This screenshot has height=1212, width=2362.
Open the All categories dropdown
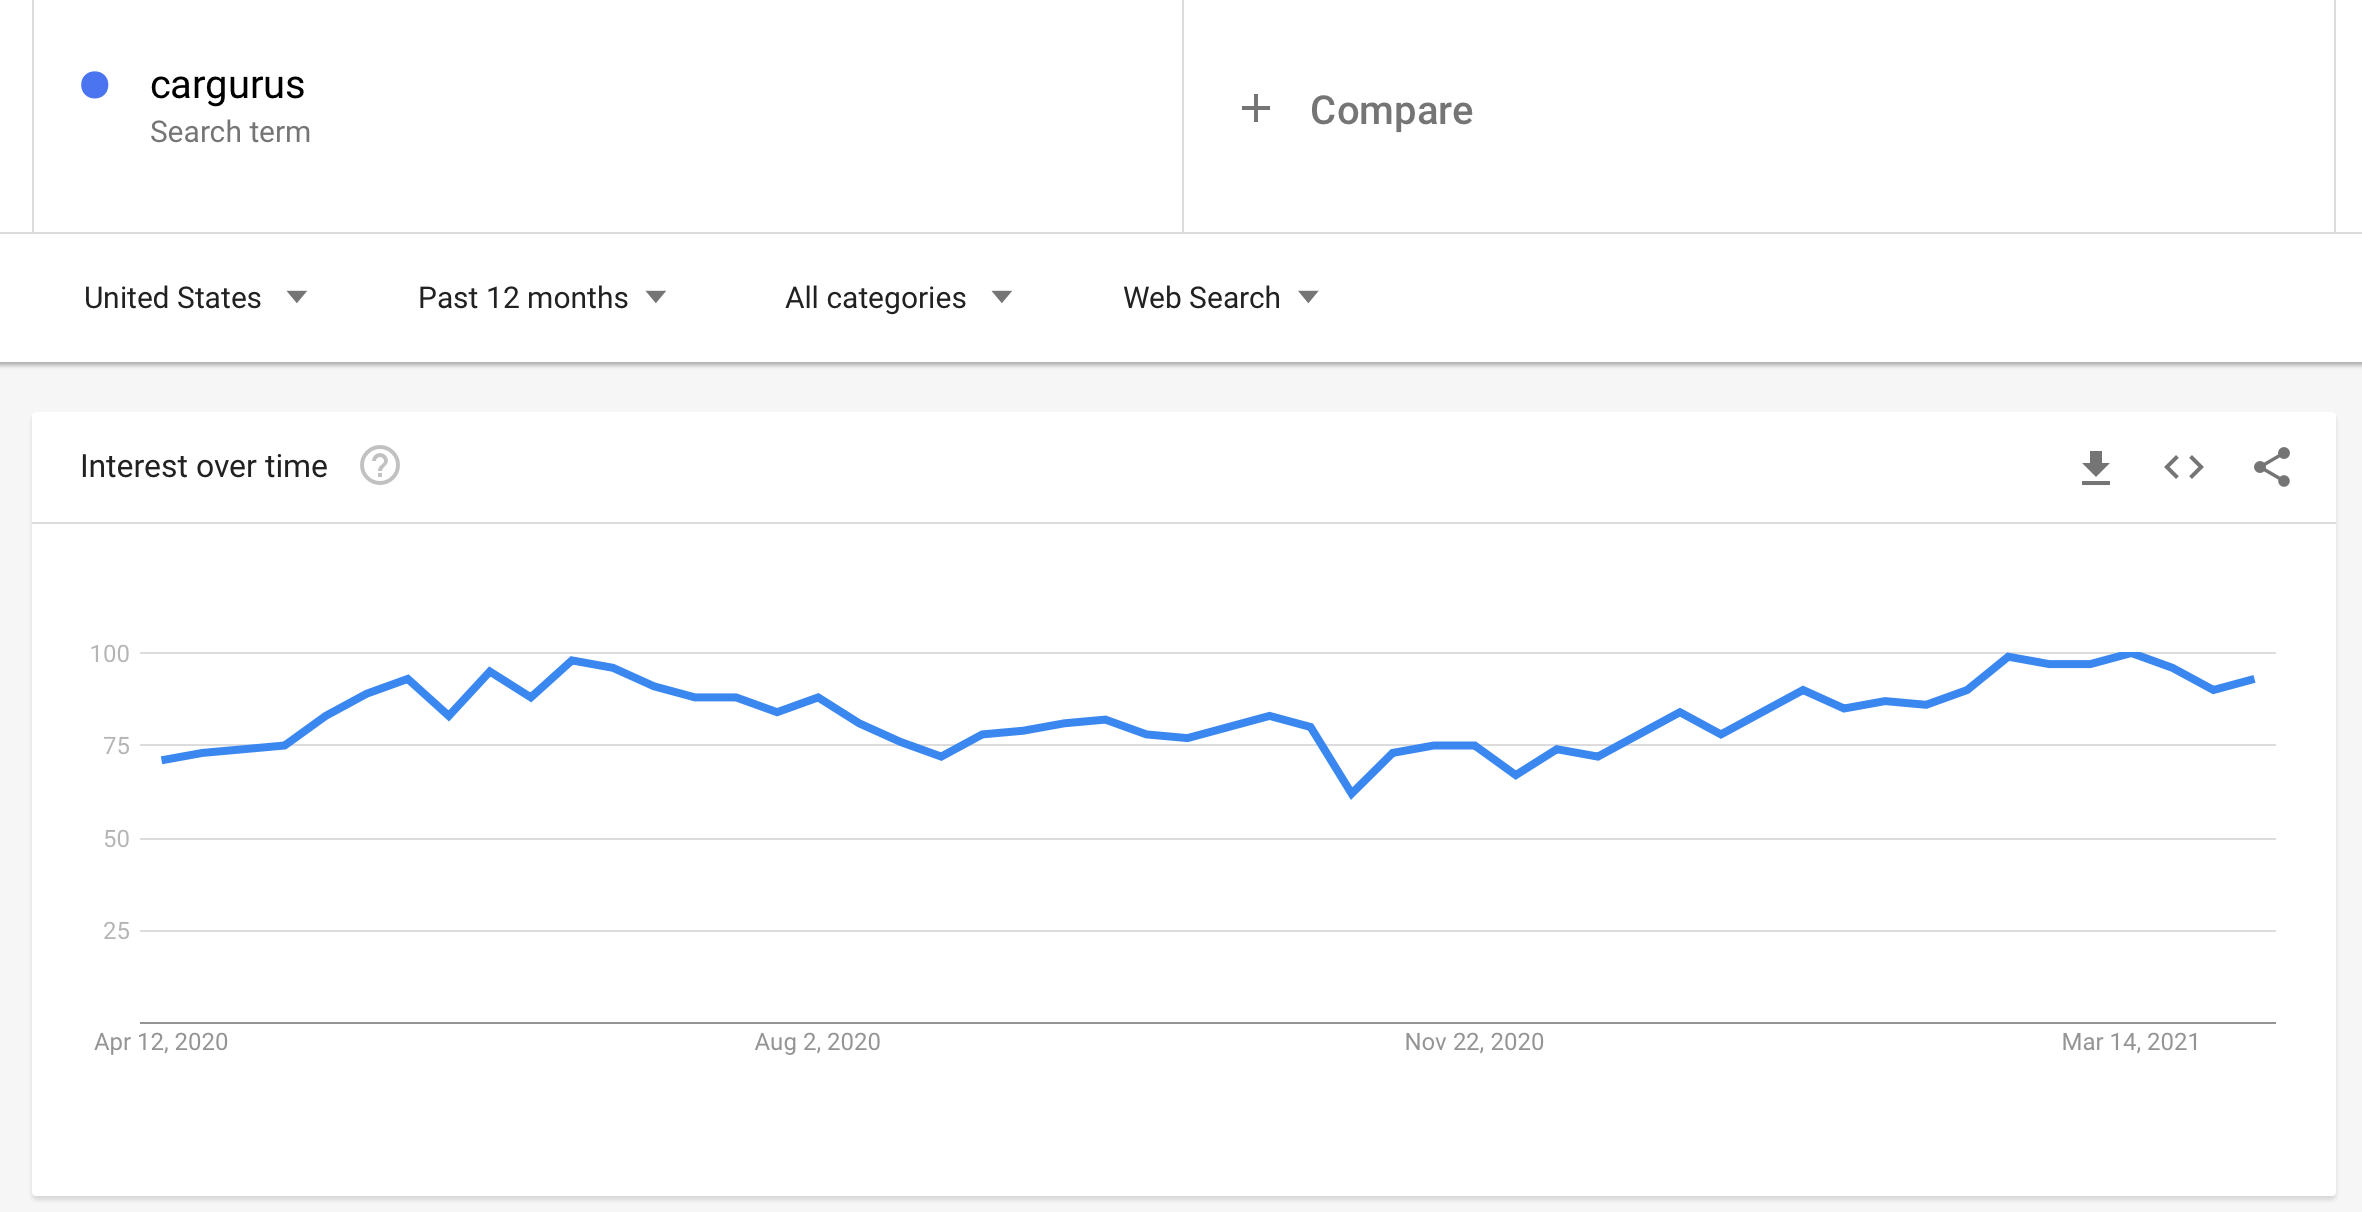898,298
